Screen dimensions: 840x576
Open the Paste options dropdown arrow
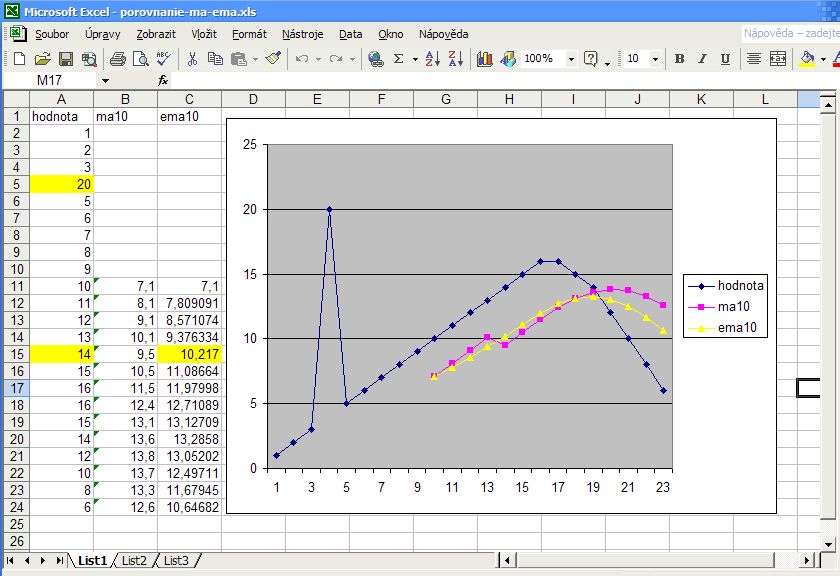256,59
